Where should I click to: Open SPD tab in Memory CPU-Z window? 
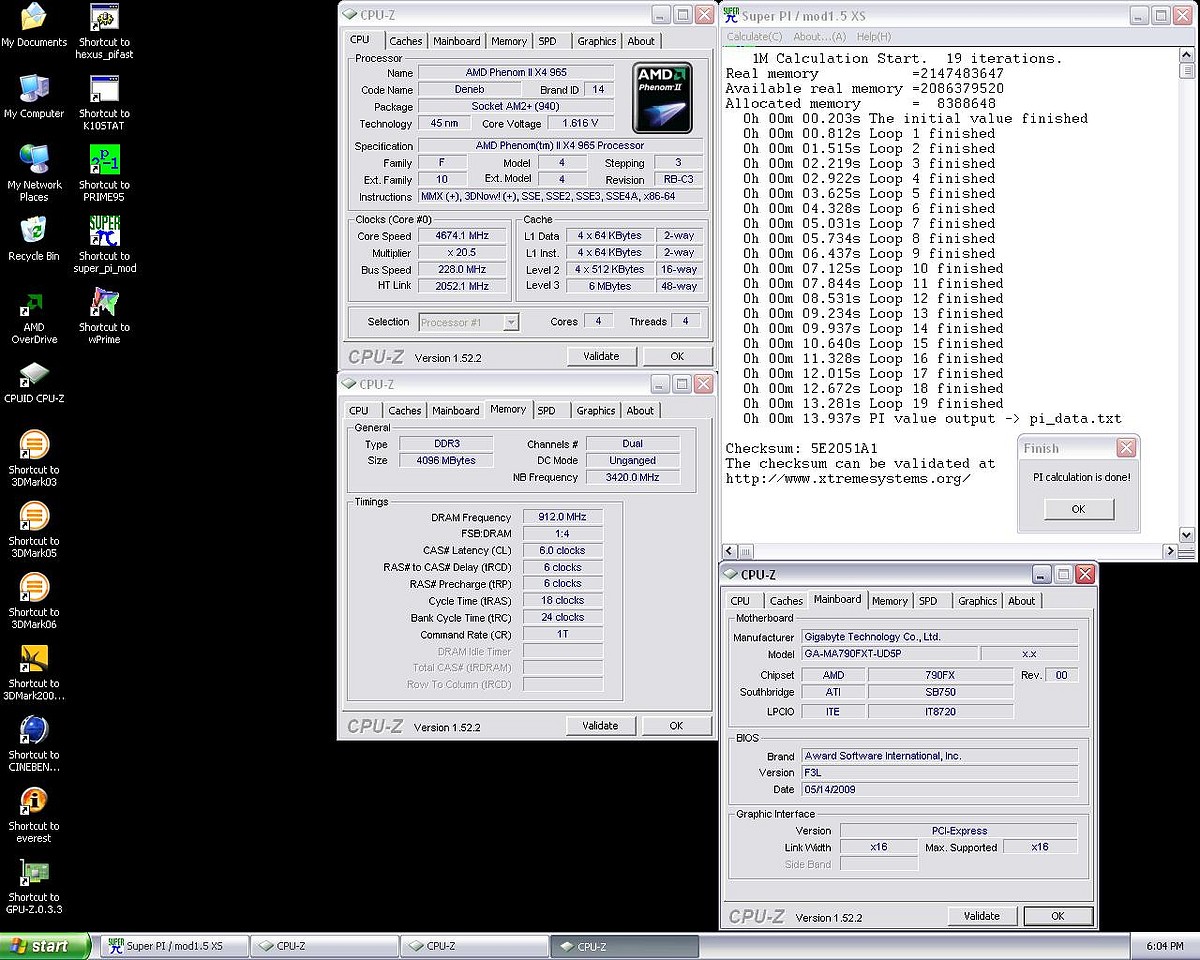(546, 411)
